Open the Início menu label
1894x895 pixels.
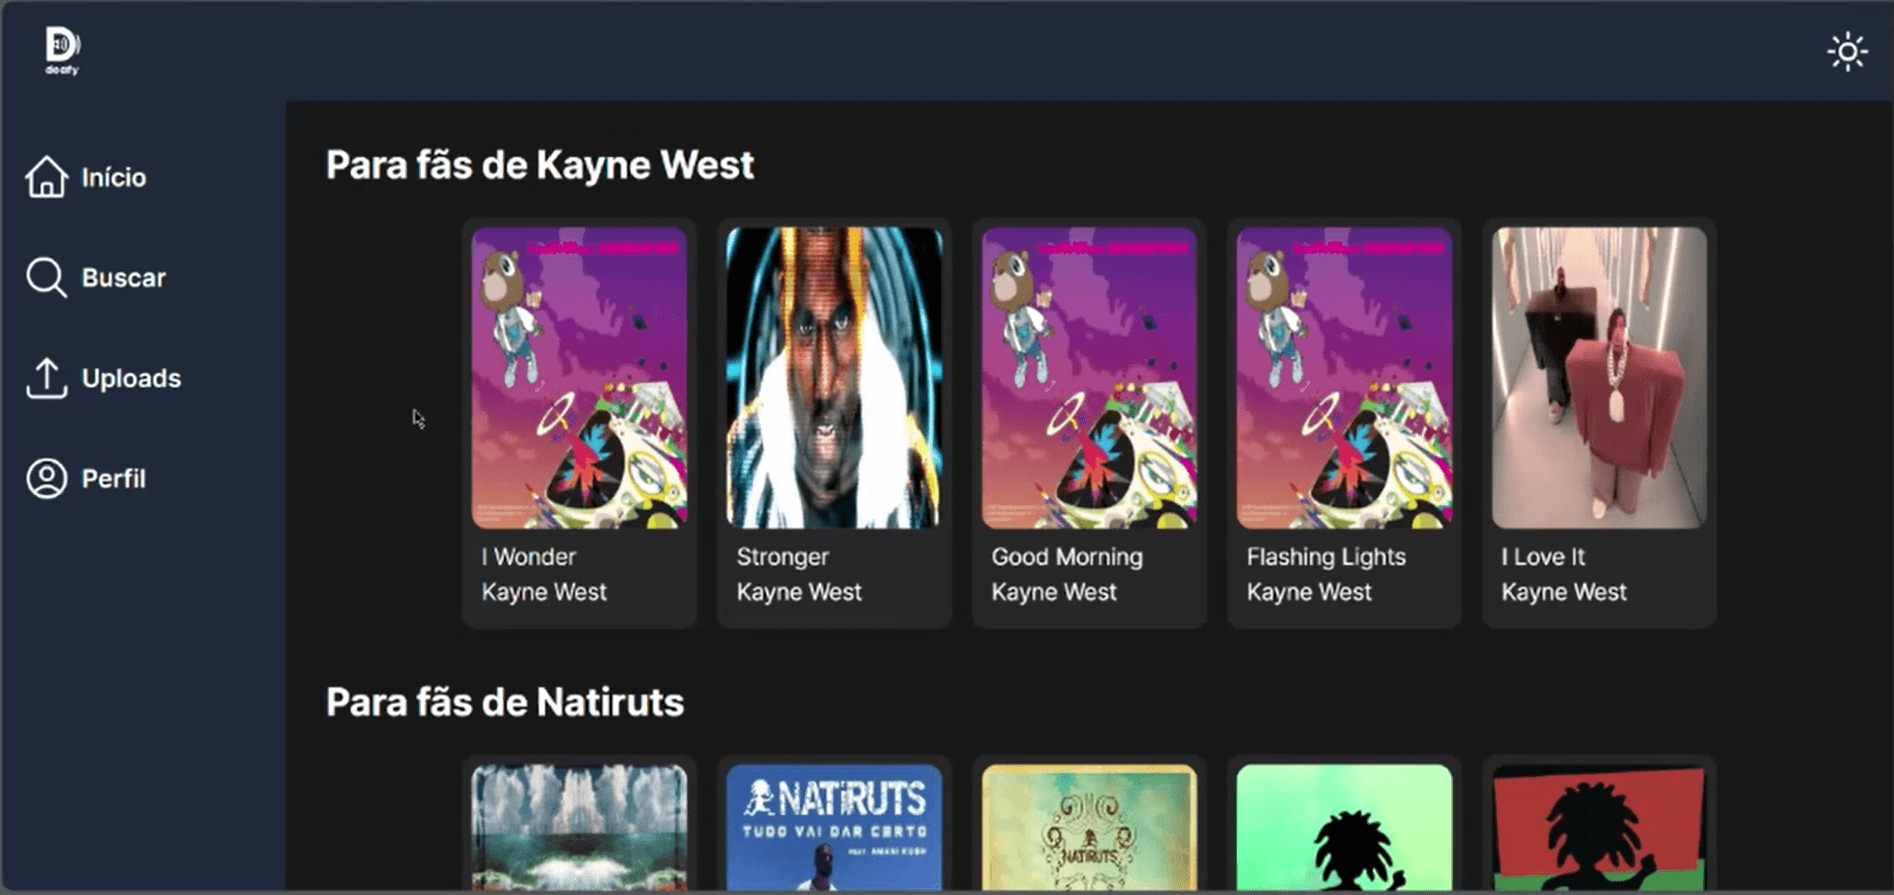pyautogui.click(x=114, y=178)
